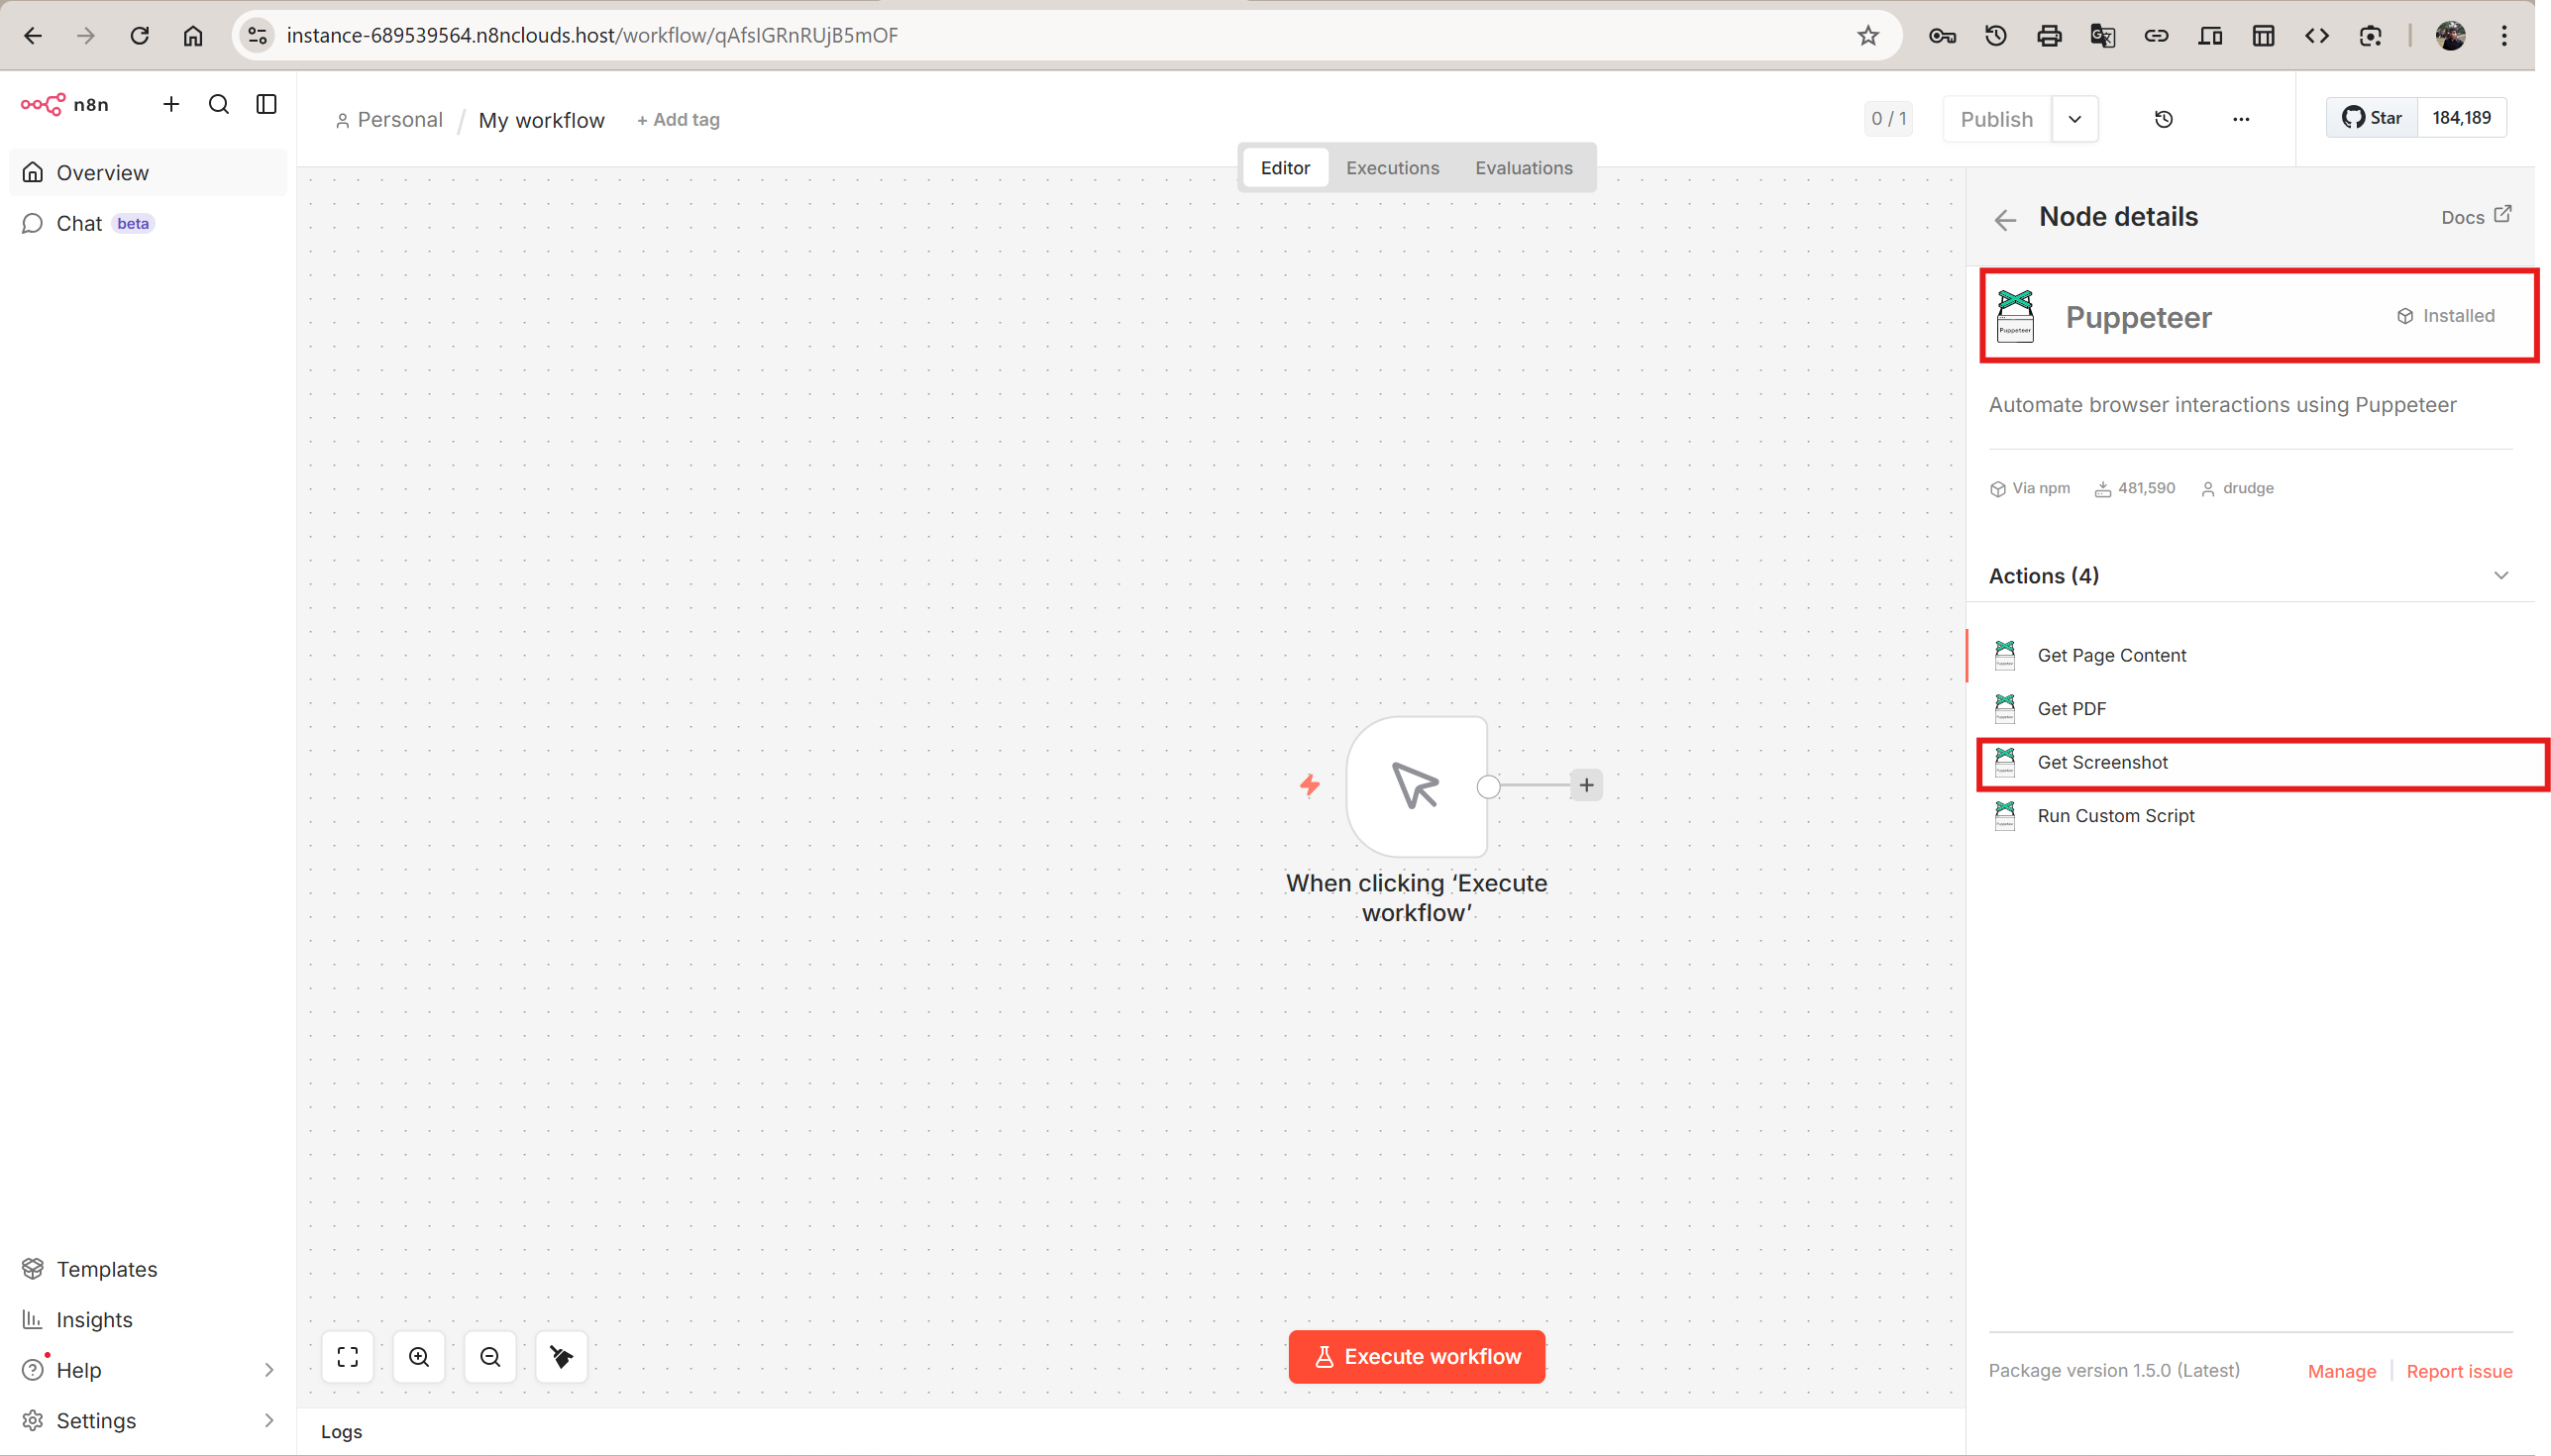Viewport: 2551px width, 1456px height.
Task: Open the browser password key icon
Action: tap(1942, 36)
